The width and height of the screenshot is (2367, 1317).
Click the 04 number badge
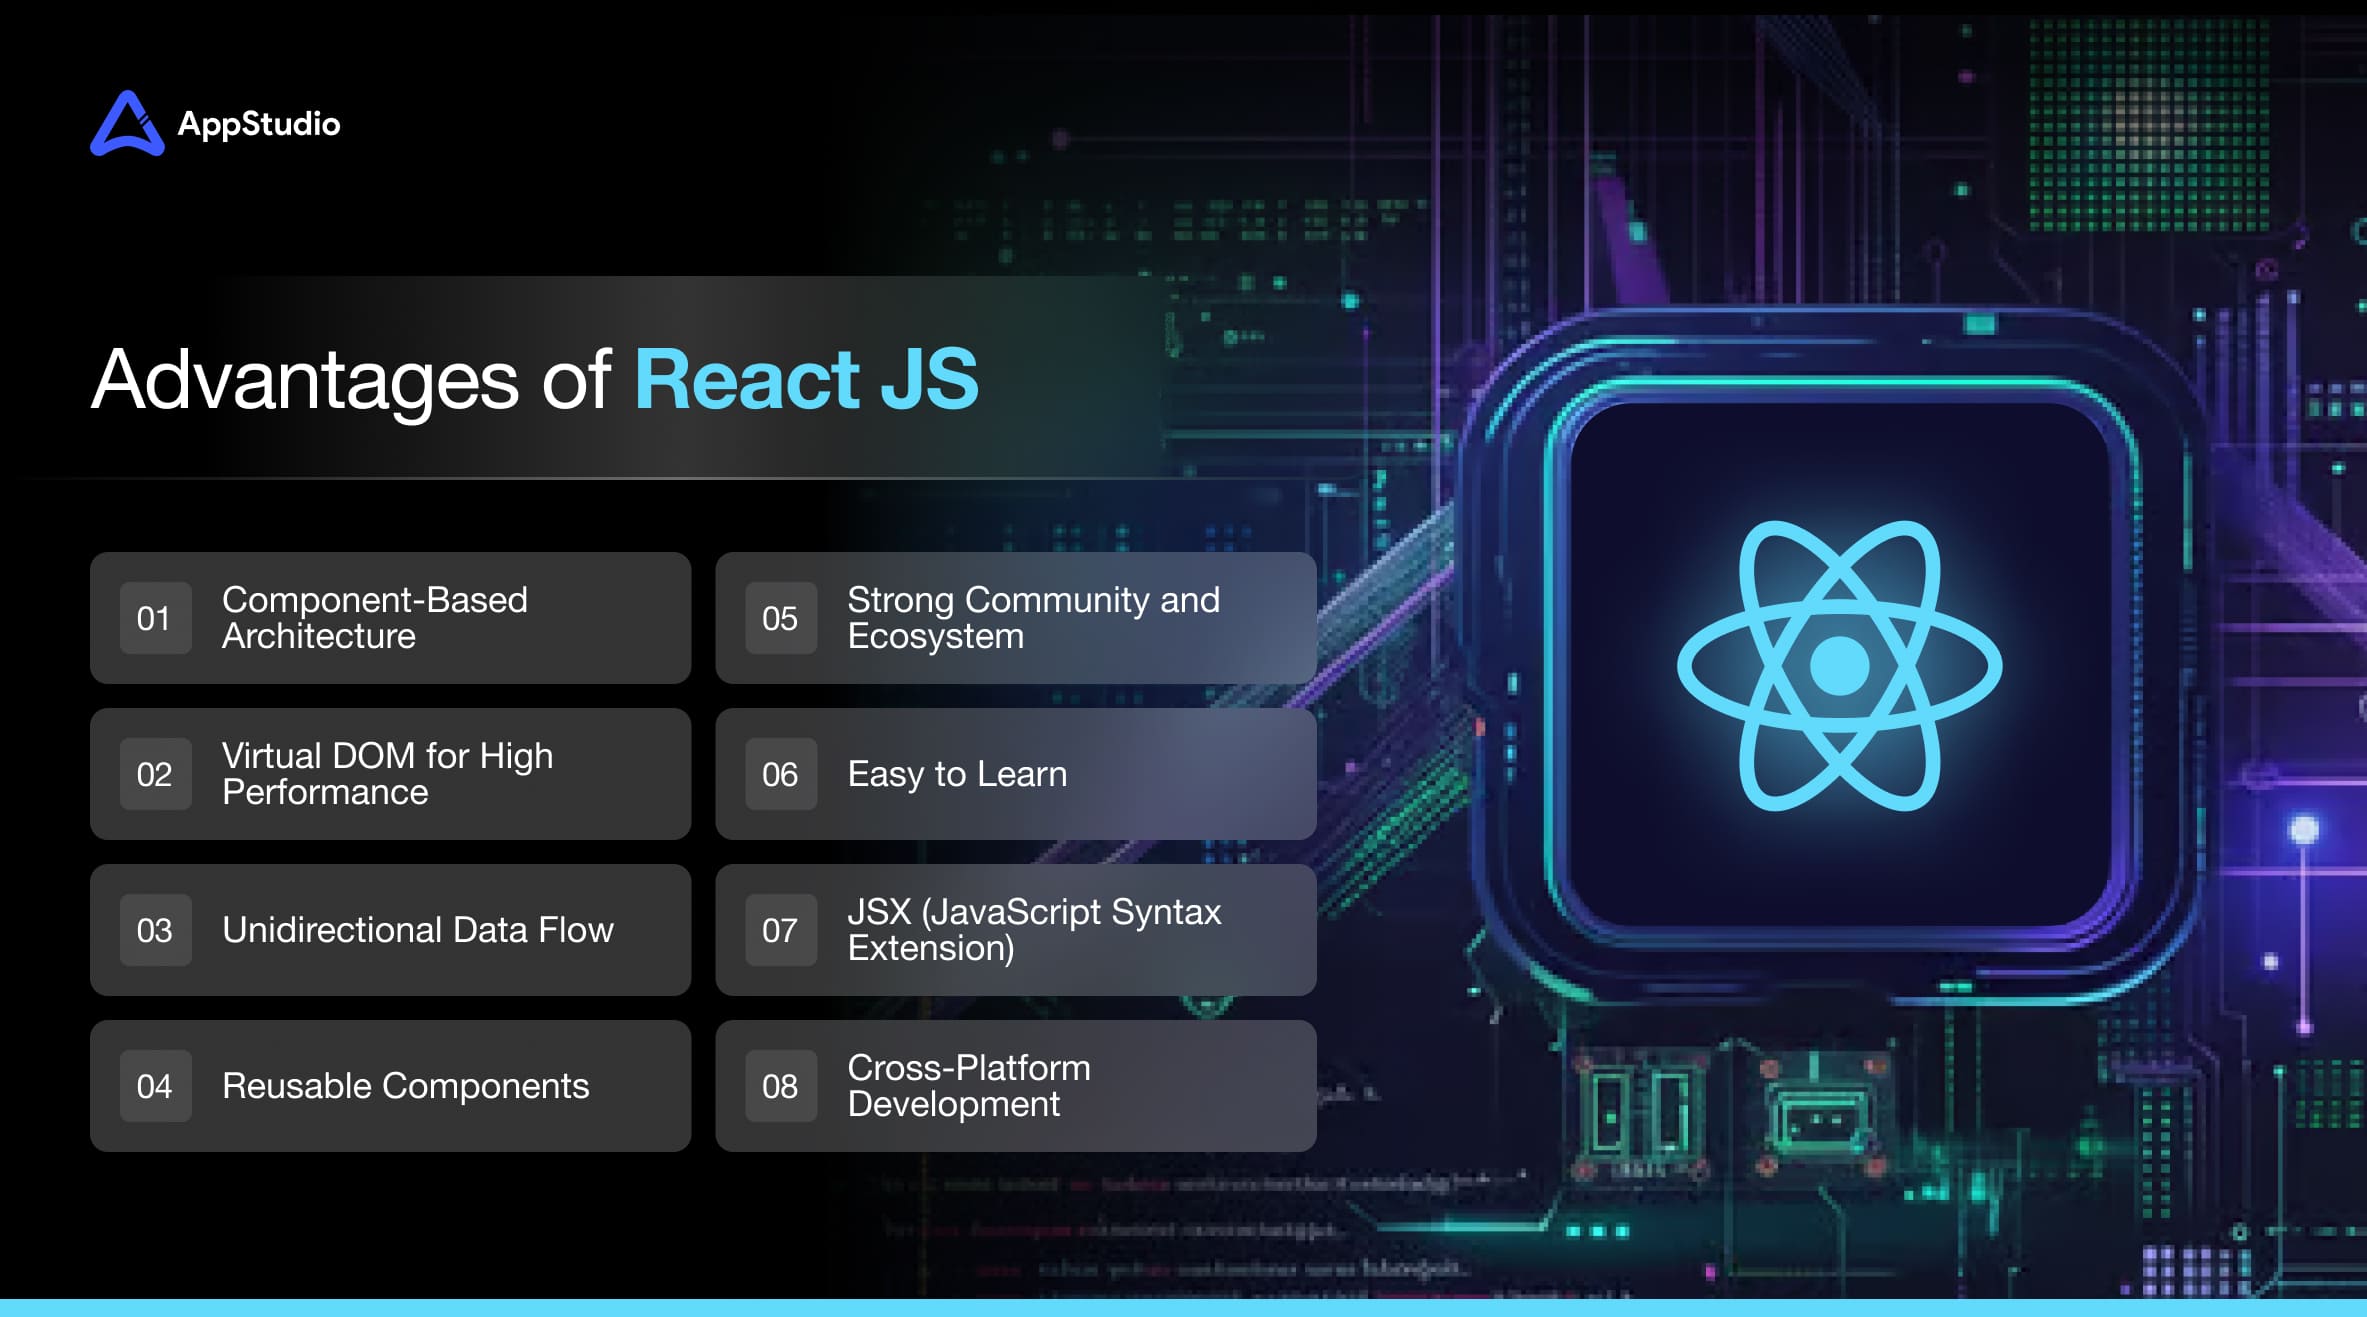155,1086
